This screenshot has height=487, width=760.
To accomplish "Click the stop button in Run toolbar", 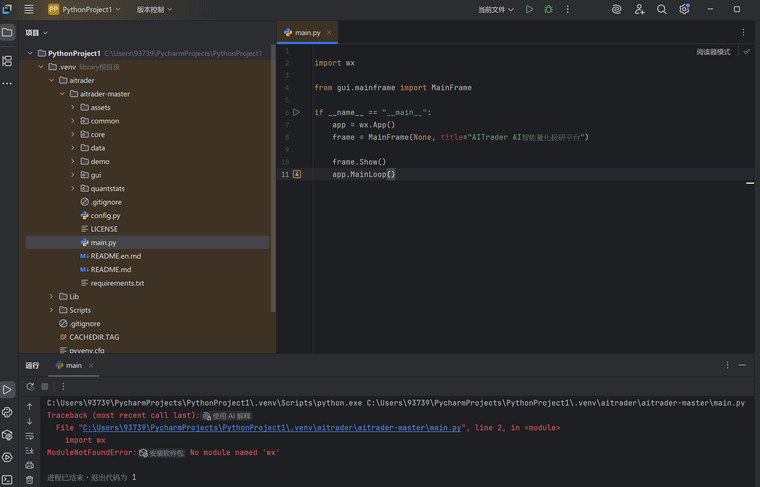I will coord(45,386).
